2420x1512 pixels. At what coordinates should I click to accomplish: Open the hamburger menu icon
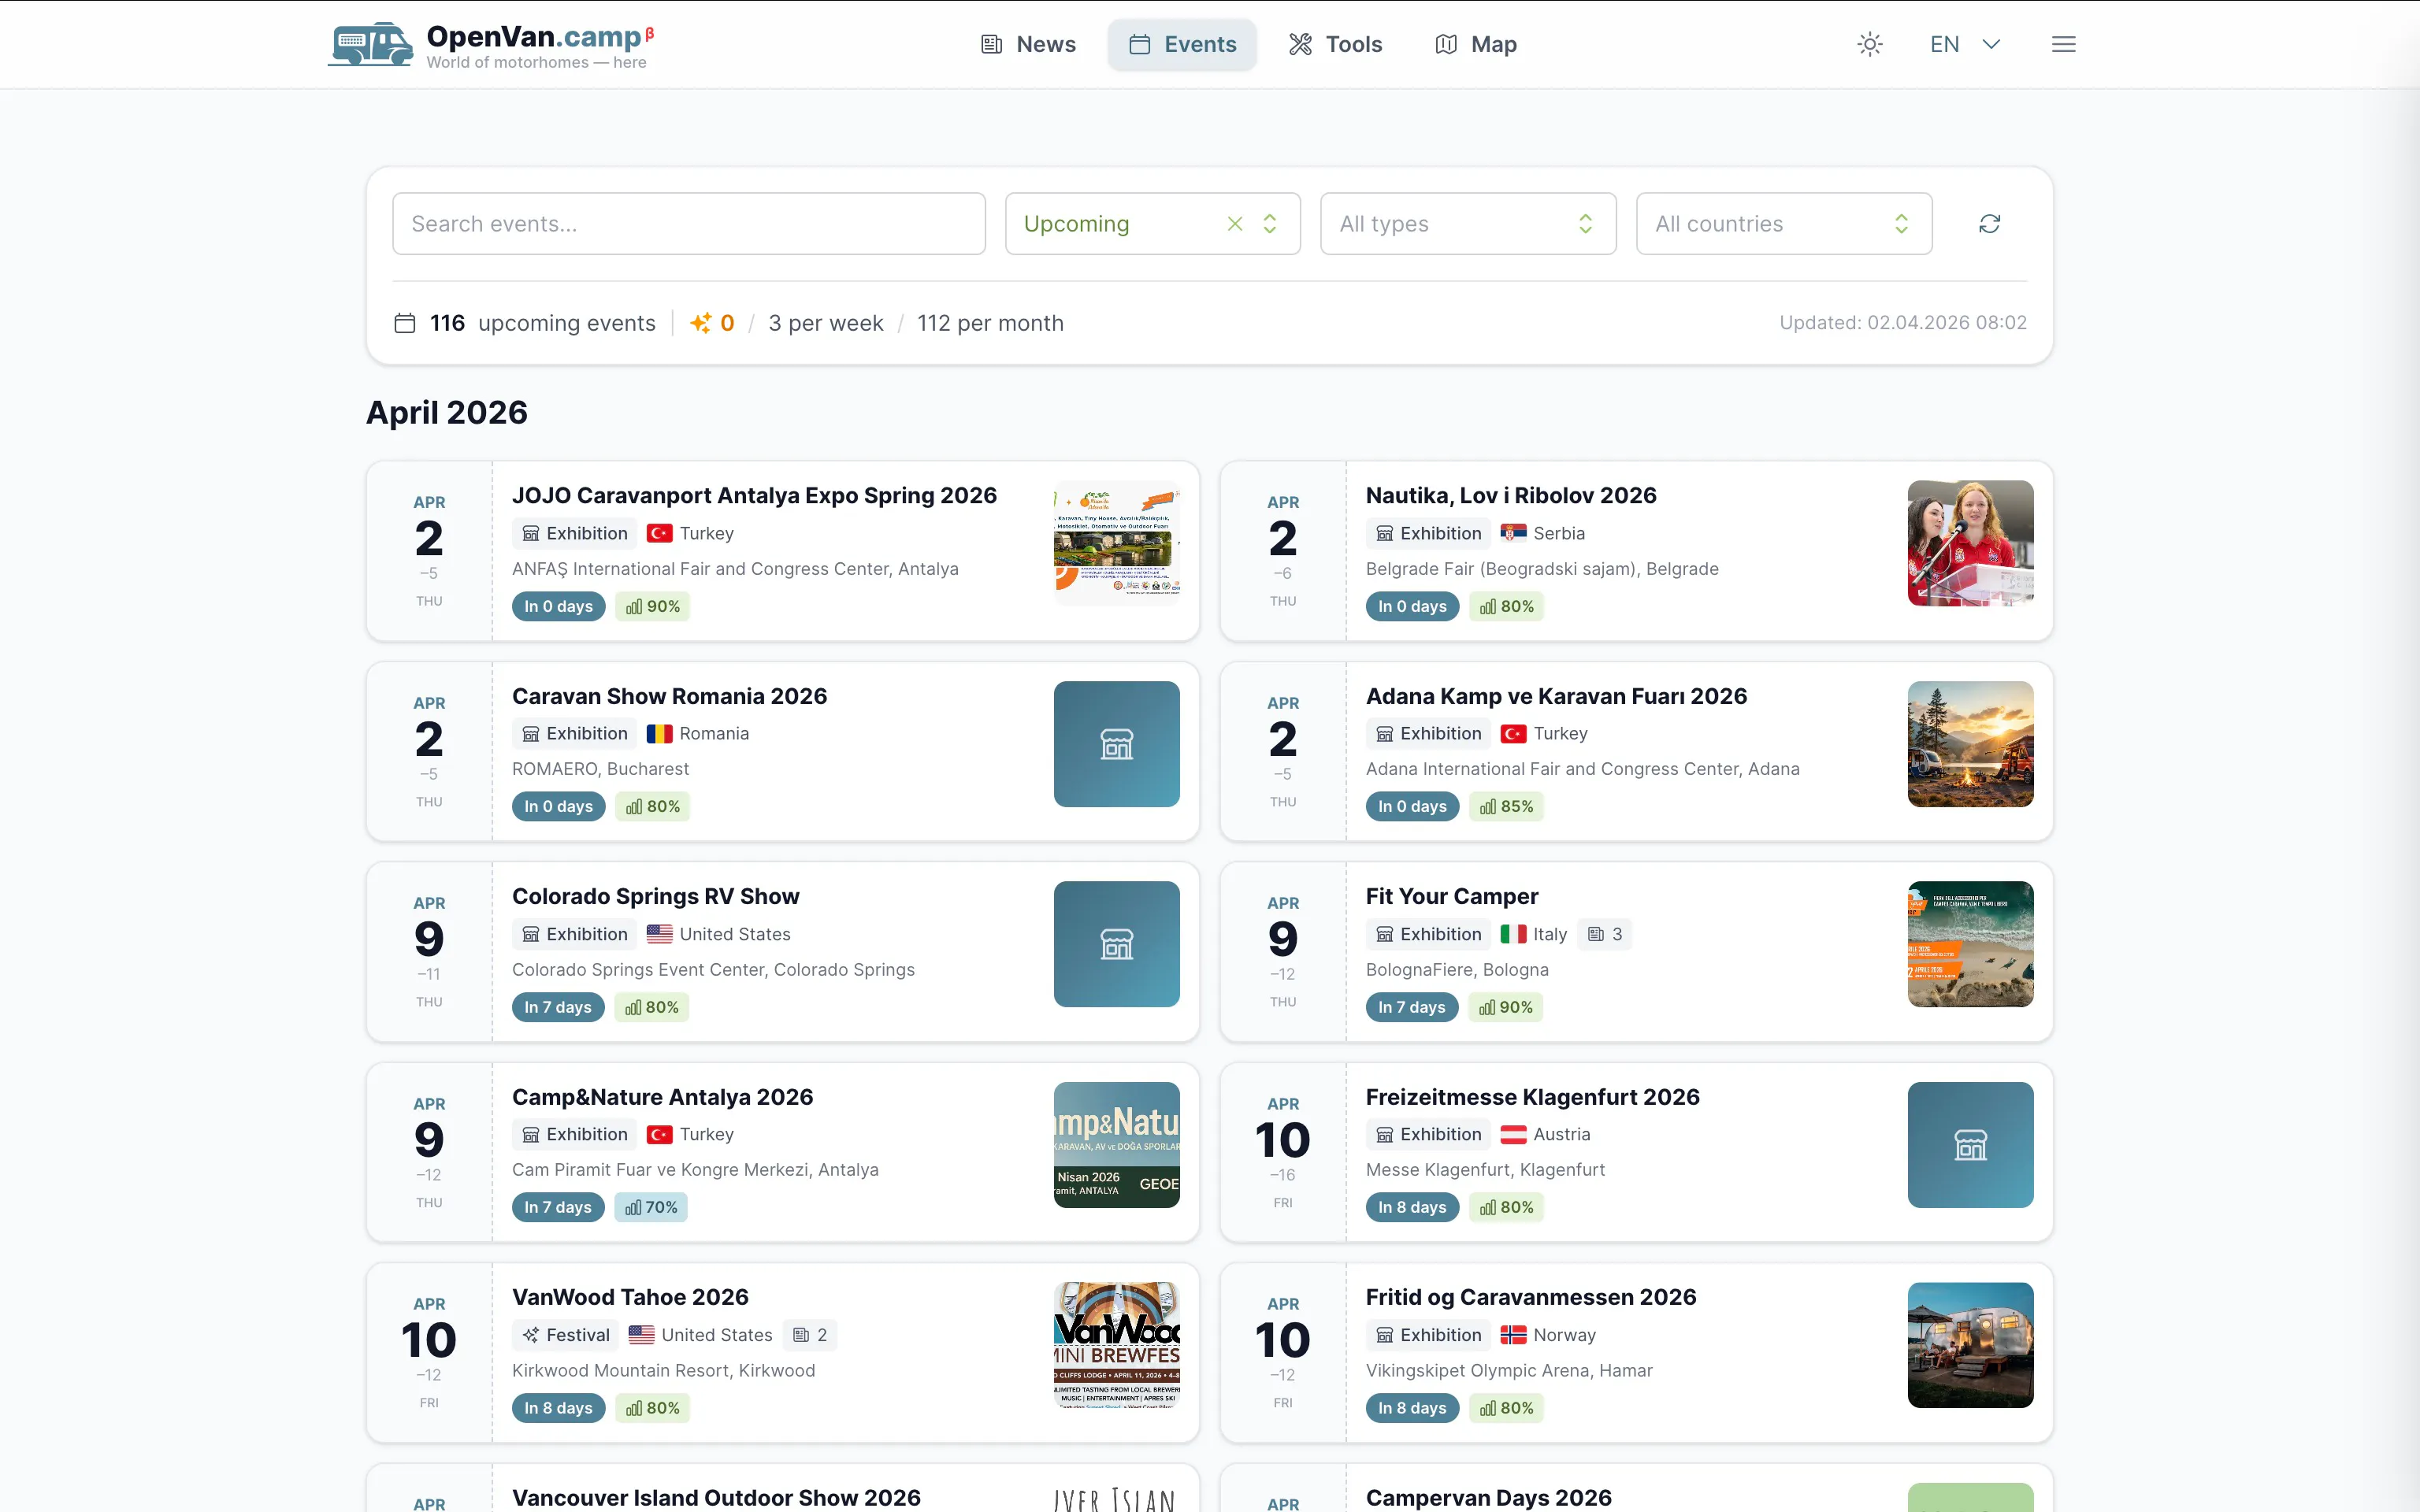[x=2063, y=44]
